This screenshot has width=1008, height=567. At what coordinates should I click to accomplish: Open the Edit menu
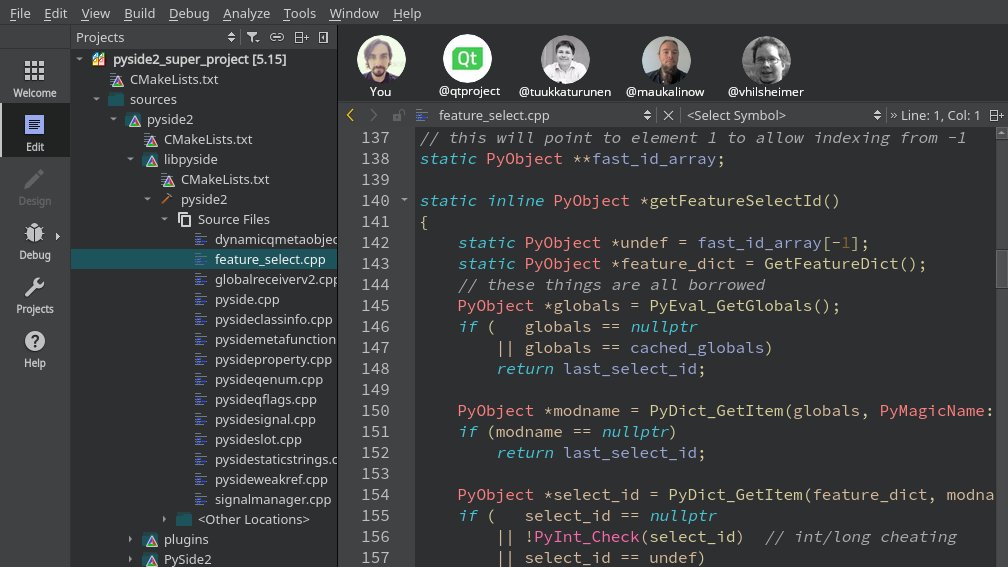click(x=55, y=14)
